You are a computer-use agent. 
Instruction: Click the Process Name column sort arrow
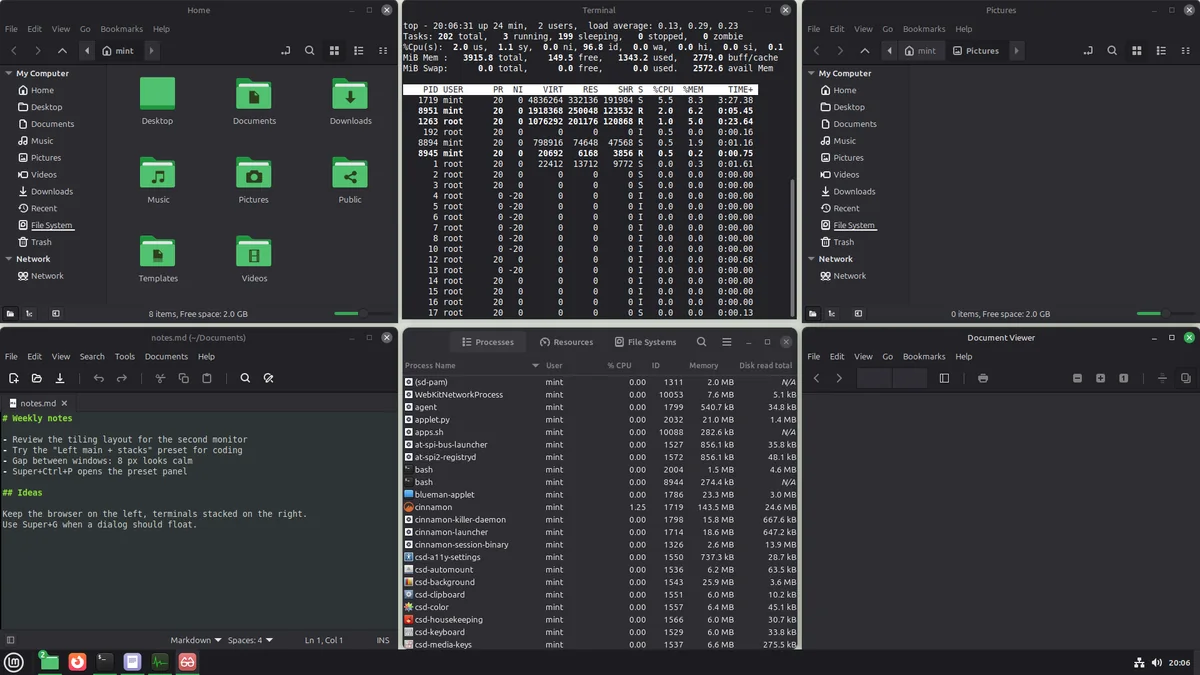click(x=536, y=366)
